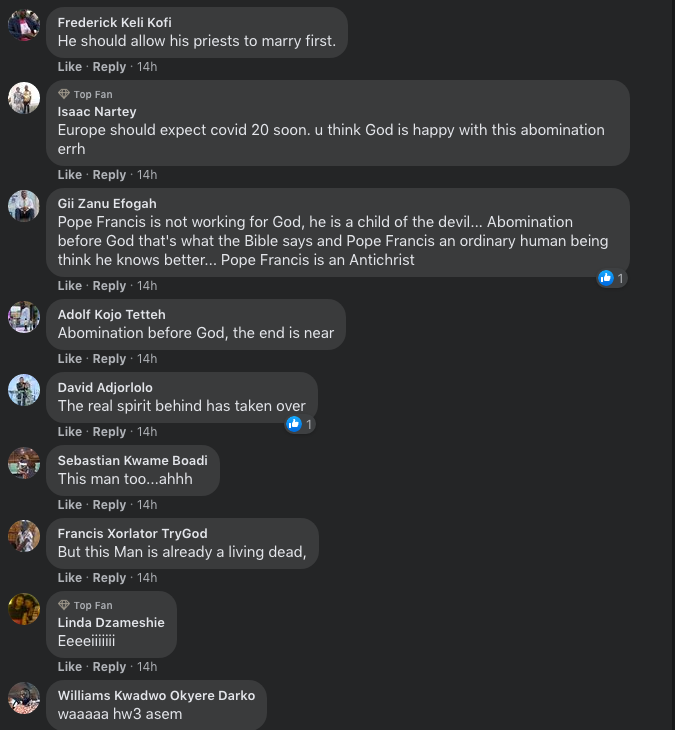The height and width of the screenshot is (730, 675).
Task: Open Isaac Nartey's profile name link
Action: (97, 112)
